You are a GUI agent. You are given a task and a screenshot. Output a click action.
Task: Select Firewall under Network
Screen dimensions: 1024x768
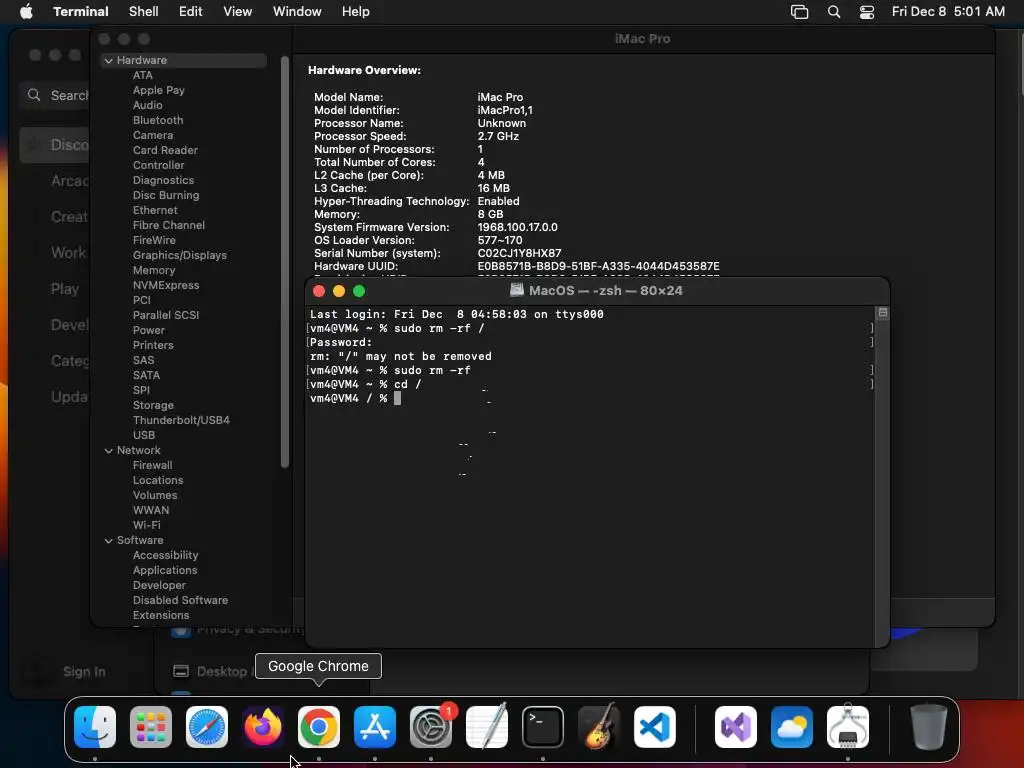(x=152, y=466)
